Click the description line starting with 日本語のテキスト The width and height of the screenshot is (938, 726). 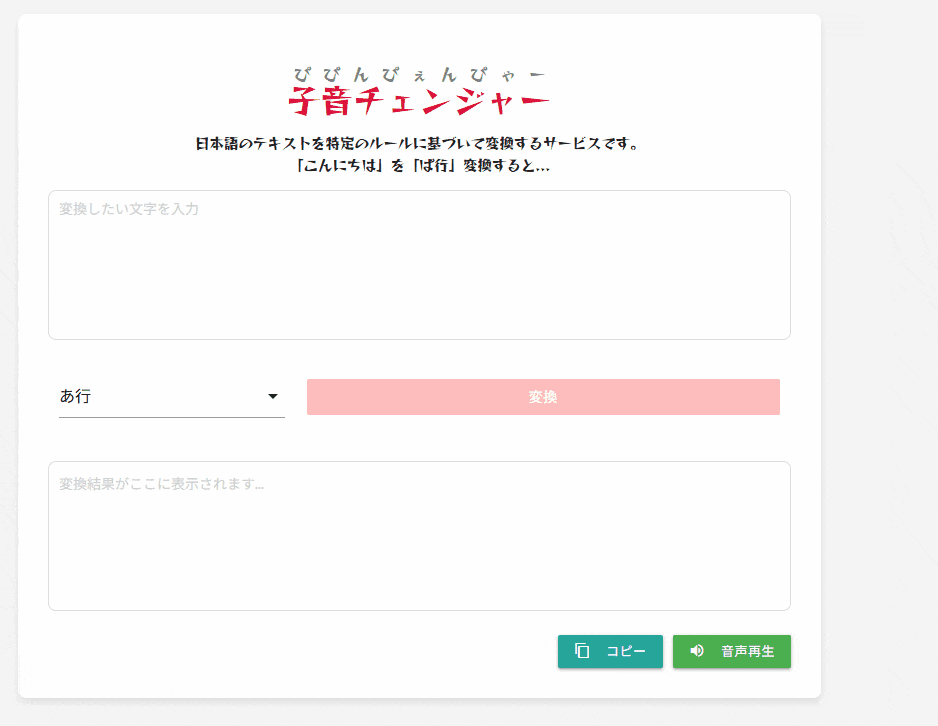click(x=418, y=144)
